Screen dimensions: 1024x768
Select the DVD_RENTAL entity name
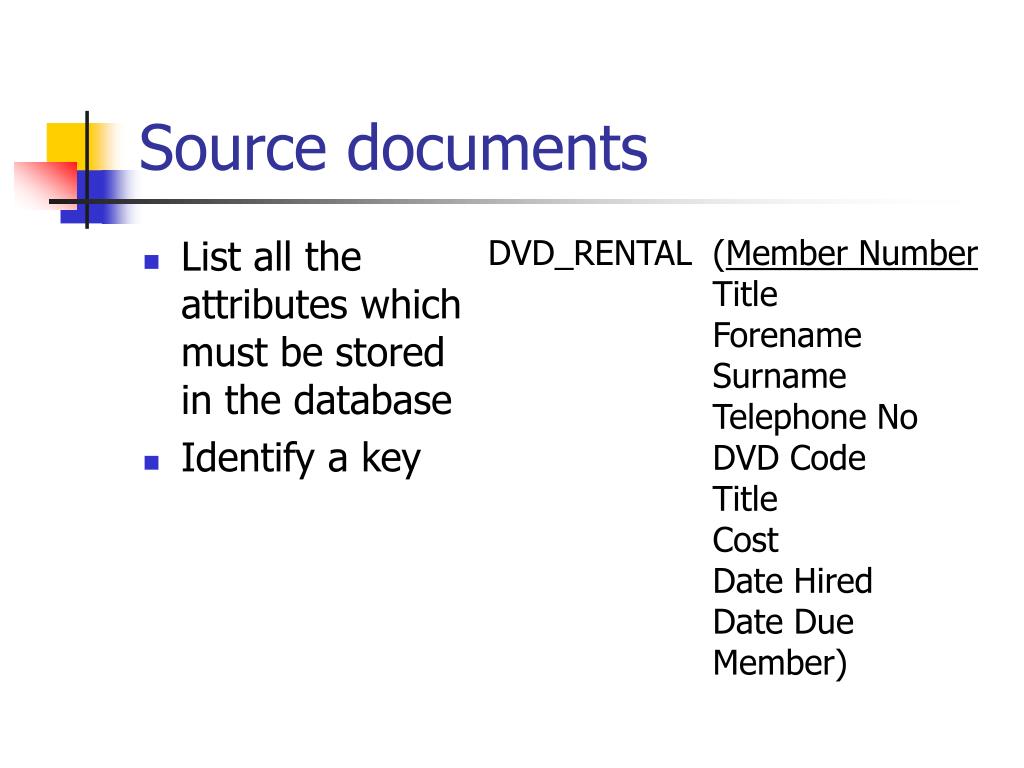tap(590, 254)
